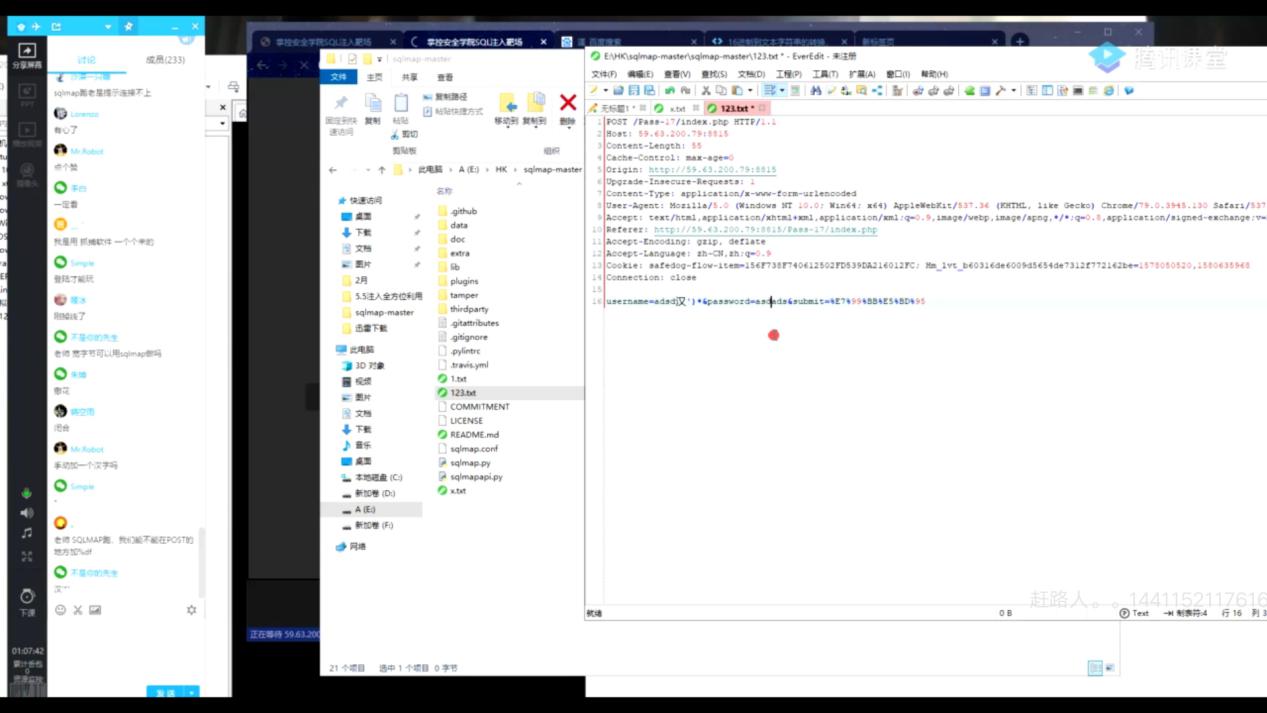Screen dimensions: 1267x713
Task: Click the red 删除 delete icon in ribbon
Action: pyautogui.click(x=567, y=108)
